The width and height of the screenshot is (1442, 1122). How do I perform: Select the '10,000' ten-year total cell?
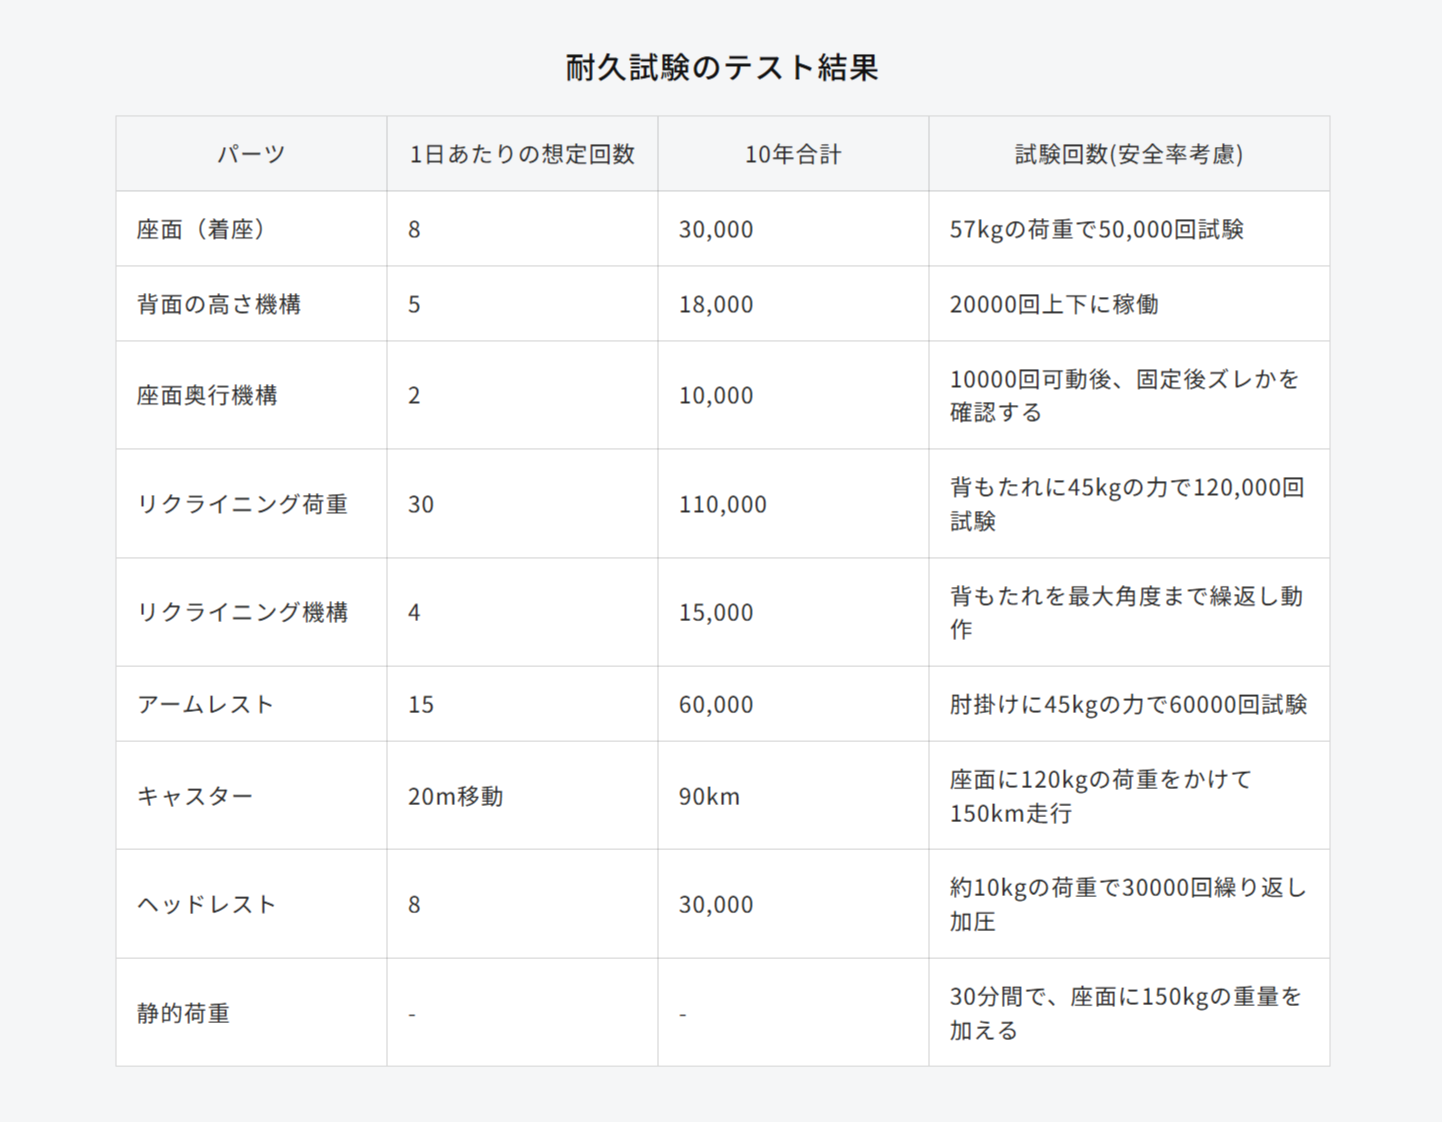click(793, 395)
